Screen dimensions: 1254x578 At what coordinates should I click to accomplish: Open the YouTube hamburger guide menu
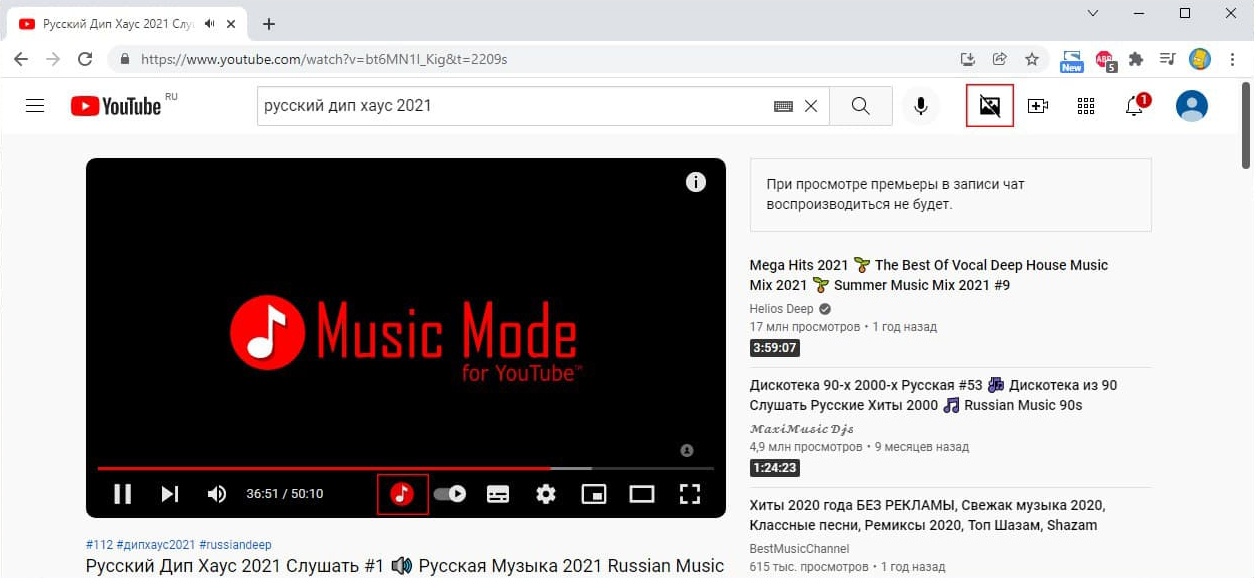35,106
